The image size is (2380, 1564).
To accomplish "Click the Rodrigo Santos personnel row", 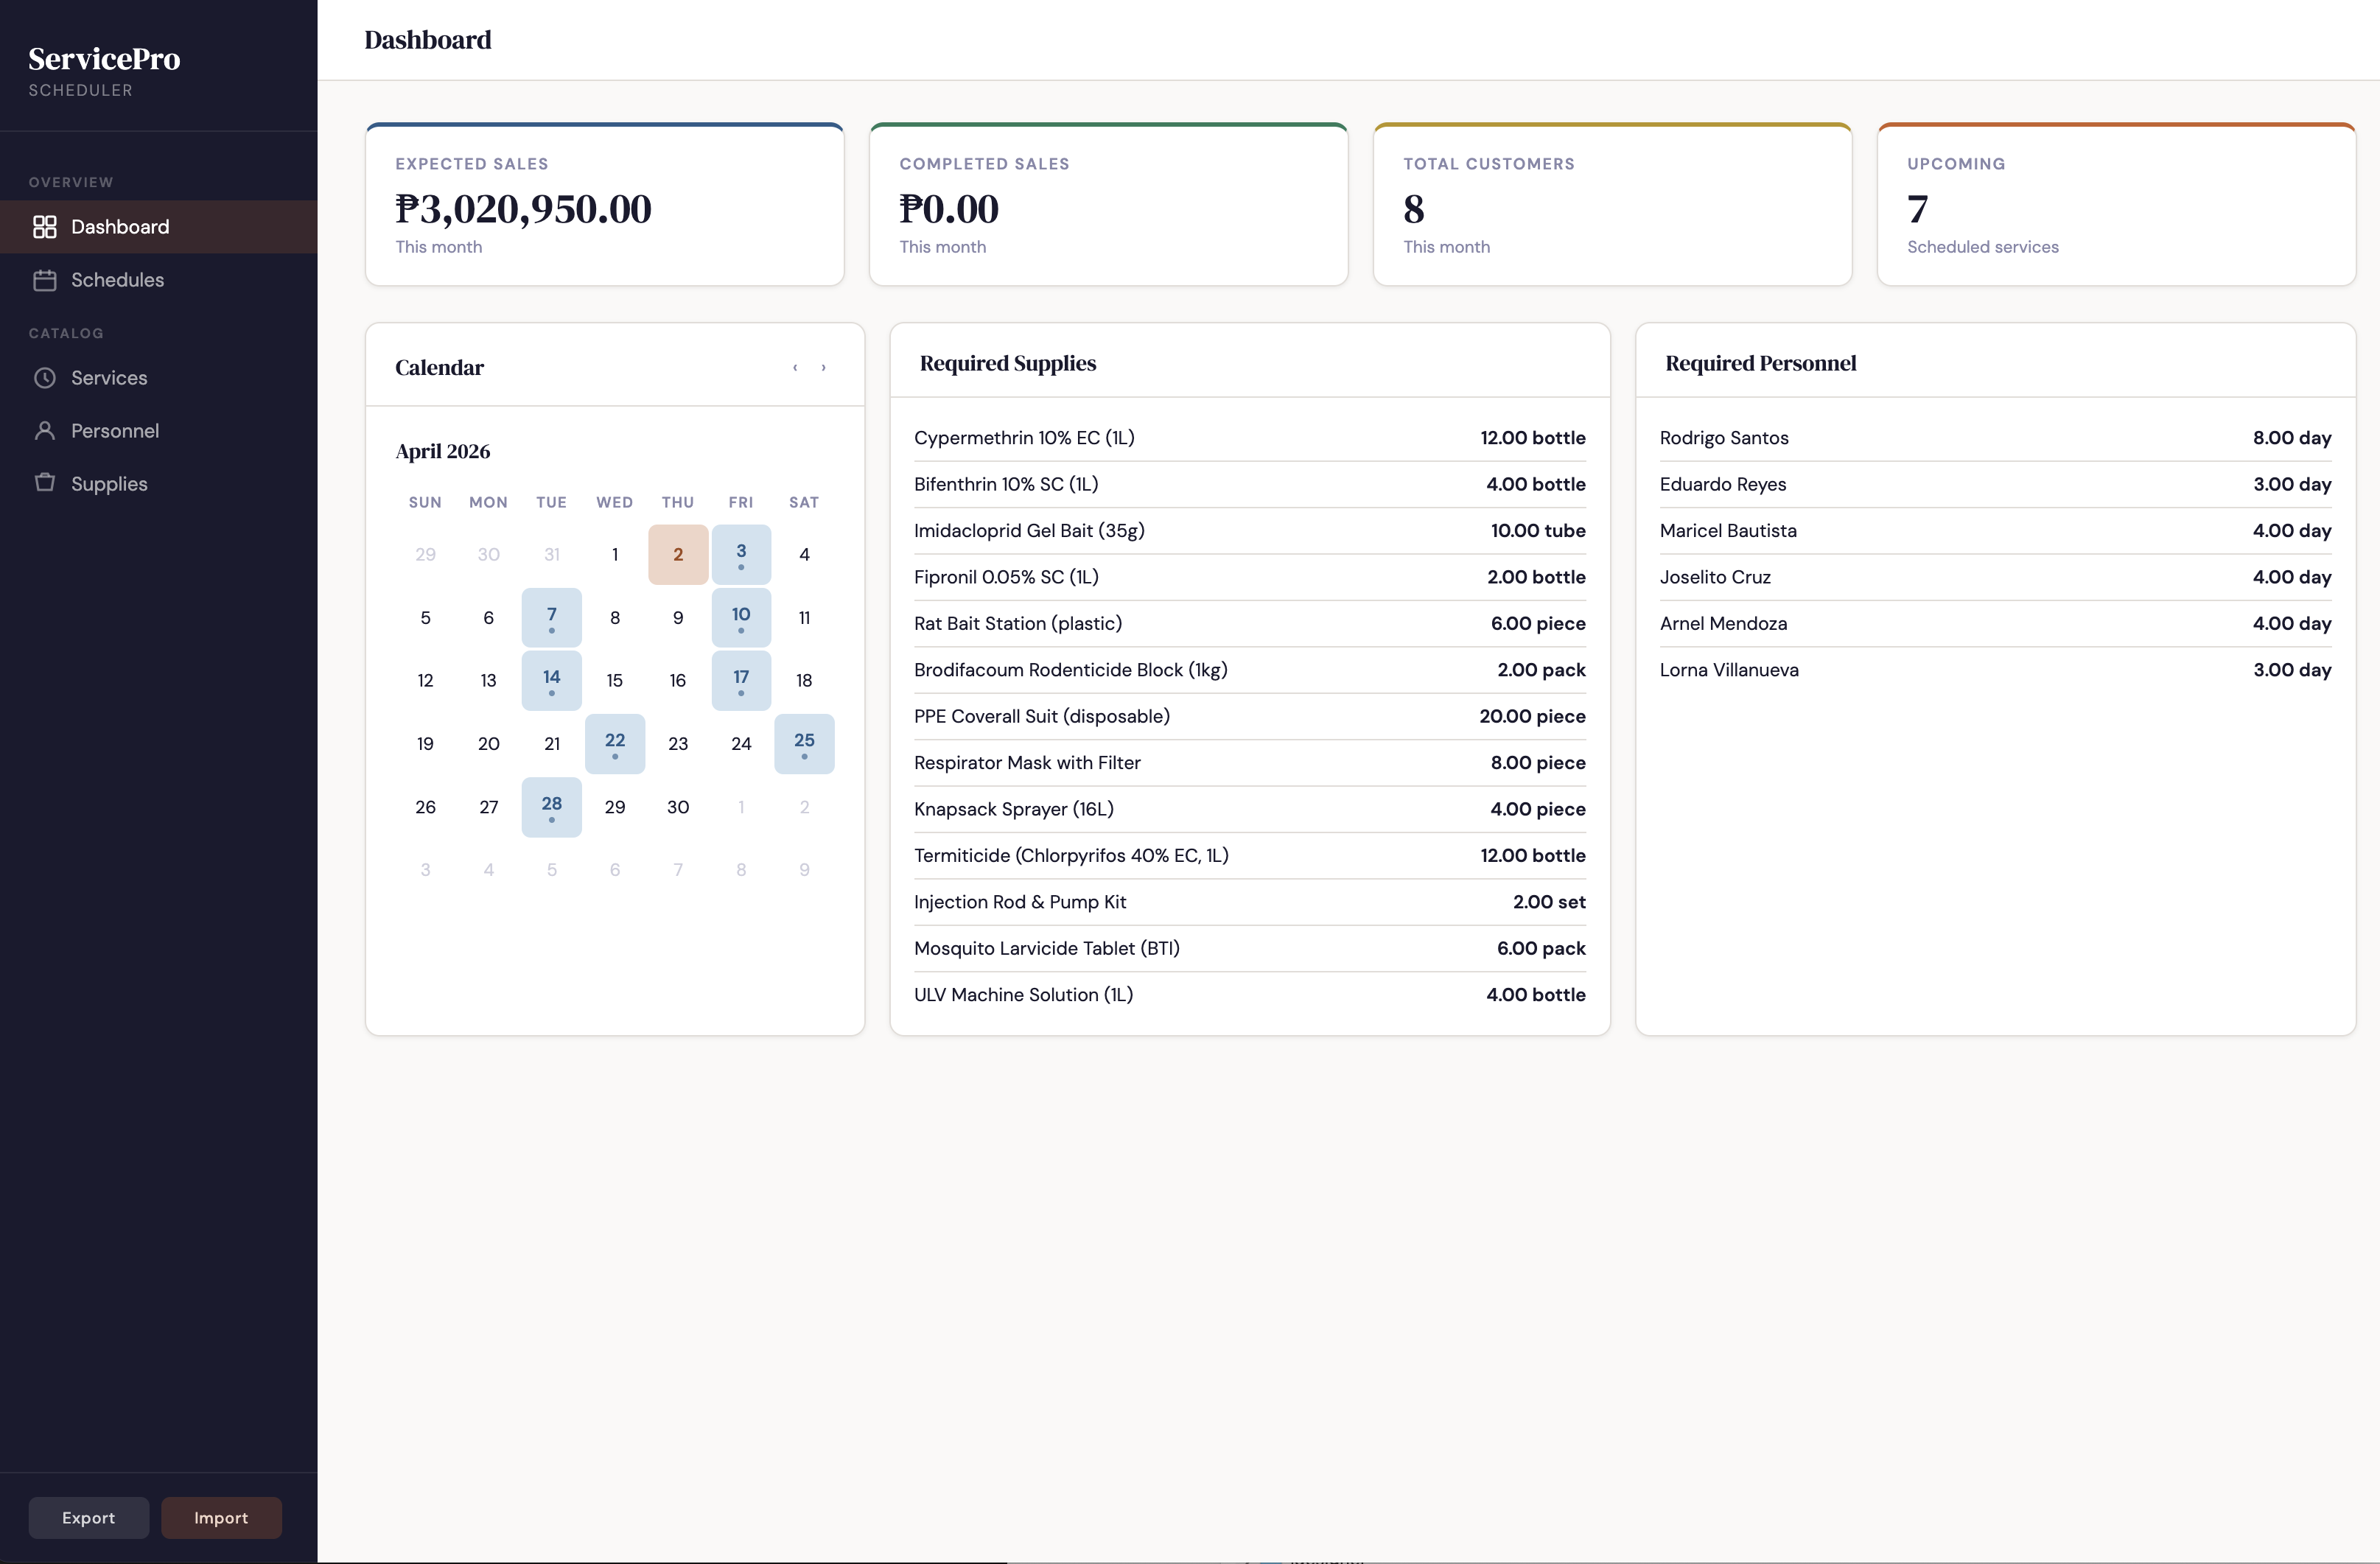I will pyautogui.click(x=1994, y=438).
